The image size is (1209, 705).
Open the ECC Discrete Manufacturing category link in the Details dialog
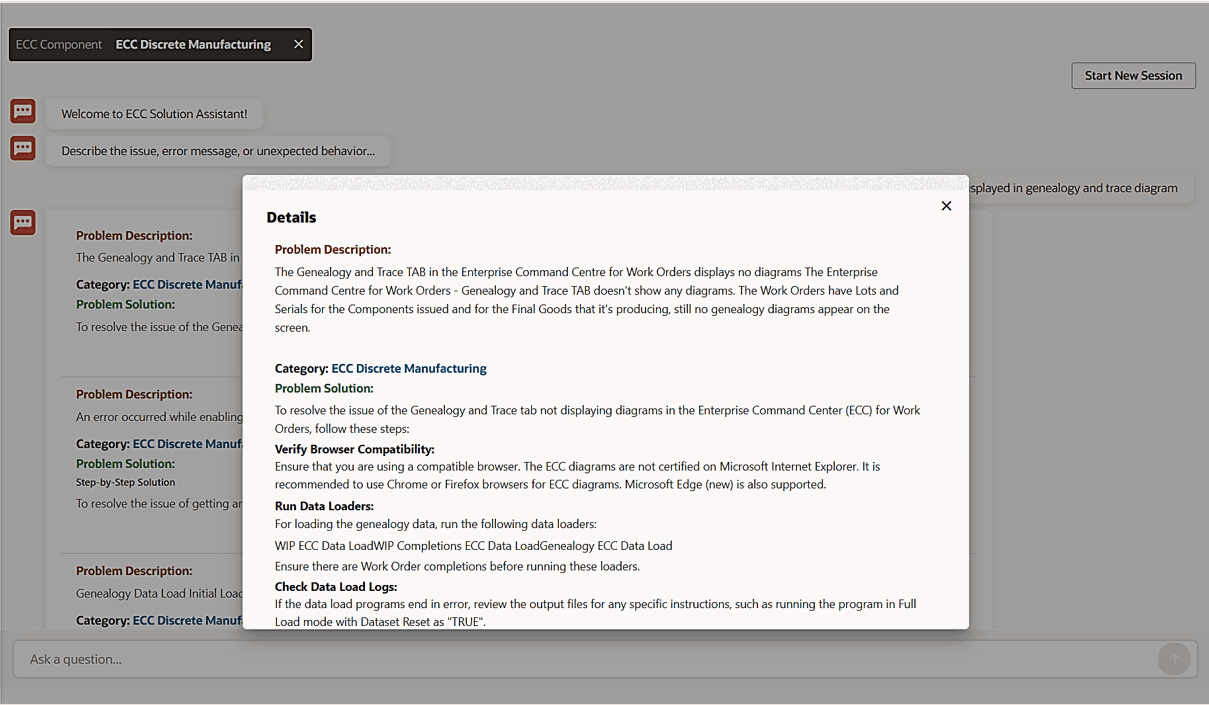(409, 368)
